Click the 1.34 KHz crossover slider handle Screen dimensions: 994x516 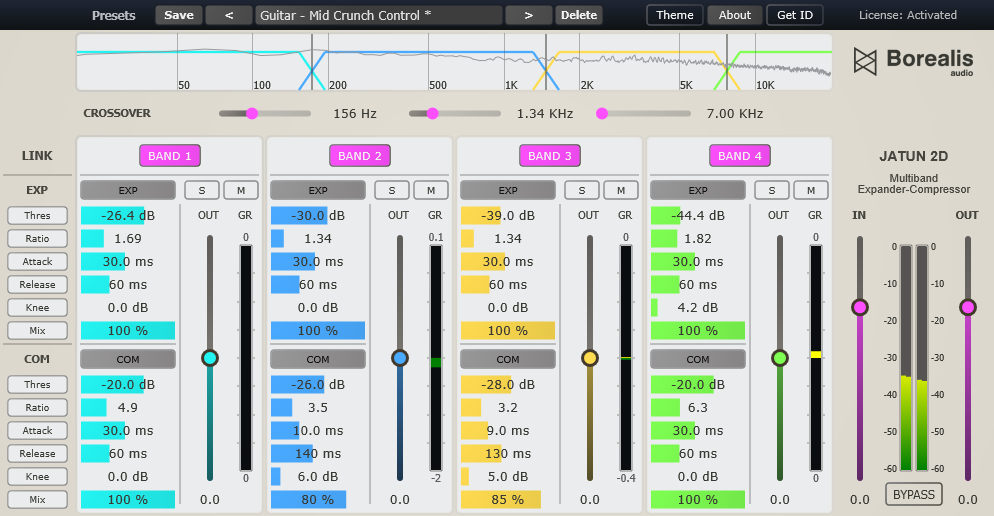pos(432,113)
